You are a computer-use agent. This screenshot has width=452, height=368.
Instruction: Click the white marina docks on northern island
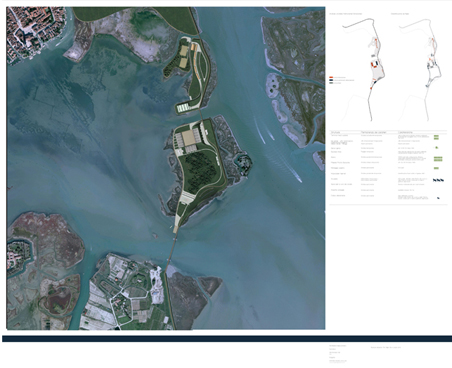pos(183,108)
